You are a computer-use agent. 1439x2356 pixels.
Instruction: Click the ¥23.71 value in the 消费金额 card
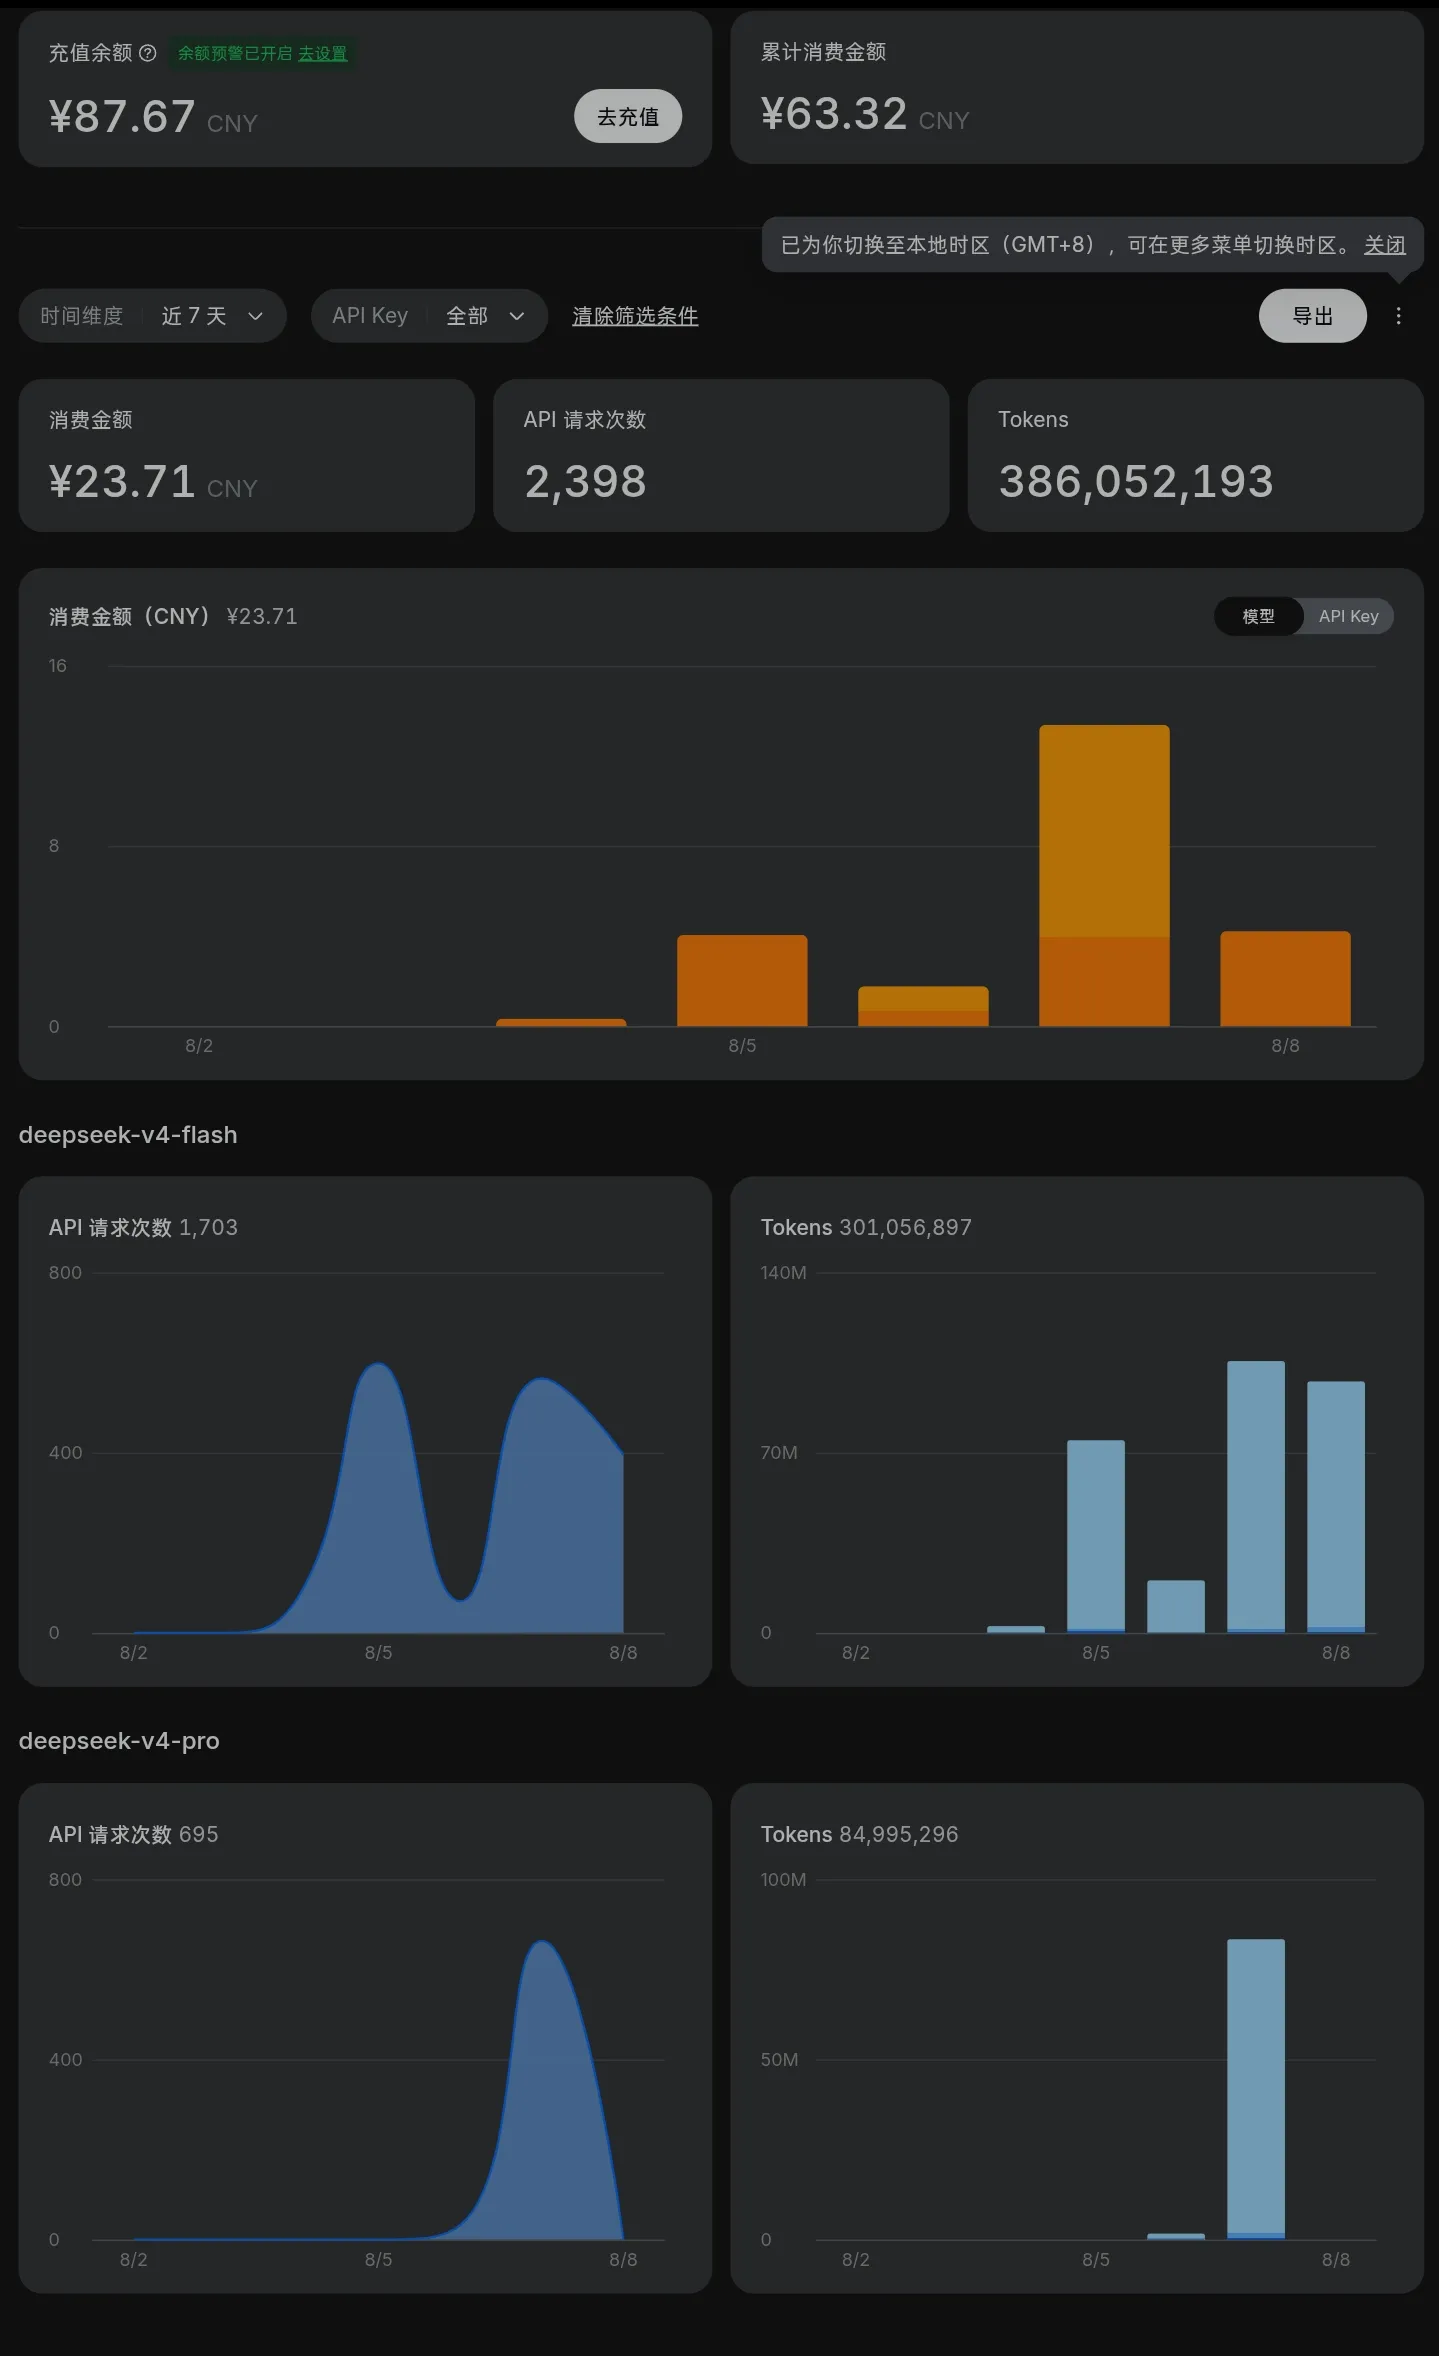[122, 482]
